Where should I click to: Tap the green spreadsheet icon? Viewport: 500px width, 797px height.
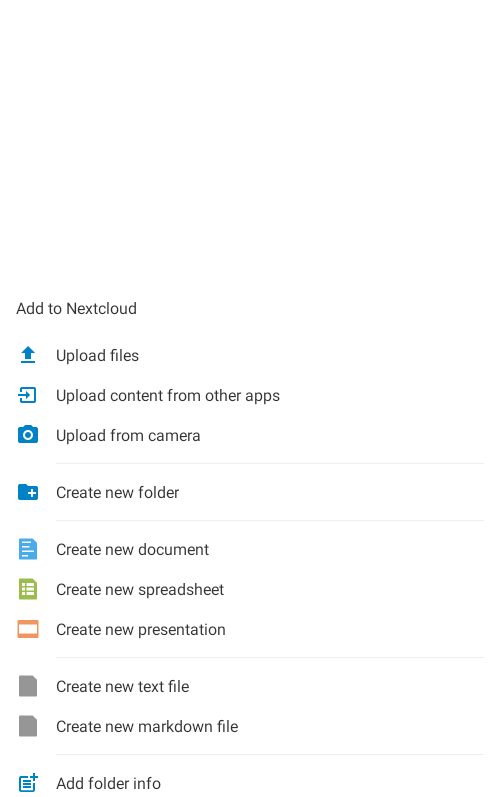coord(28,589)
